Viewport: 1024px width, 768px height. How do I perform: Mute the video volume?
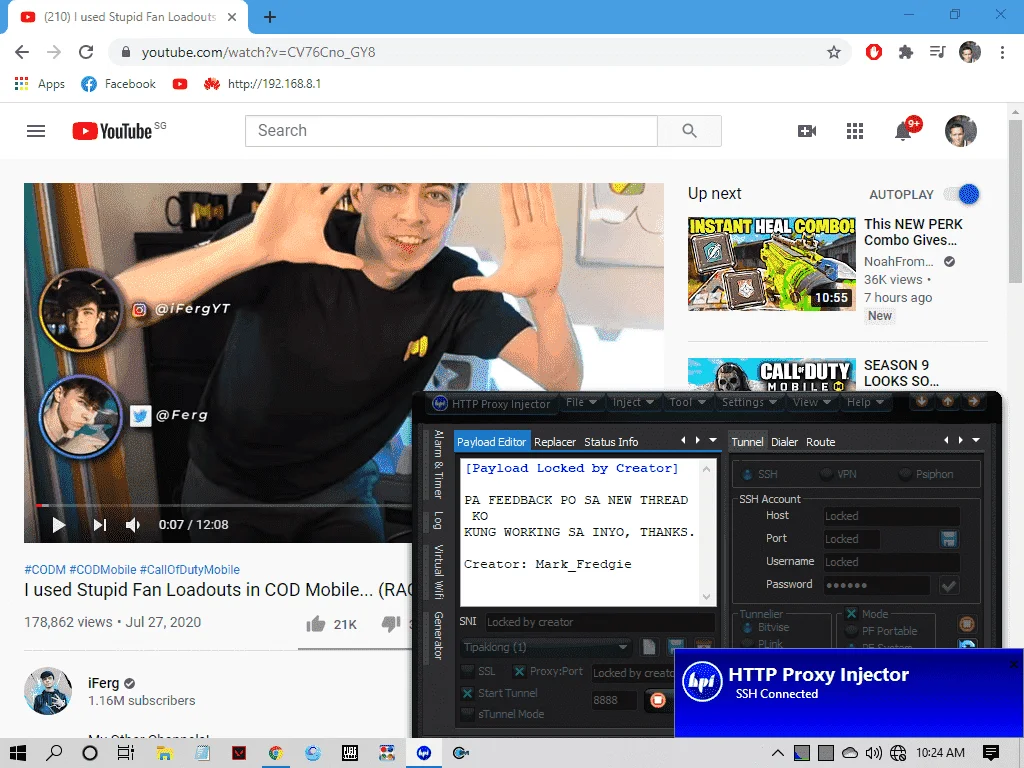tap(133, 524)
